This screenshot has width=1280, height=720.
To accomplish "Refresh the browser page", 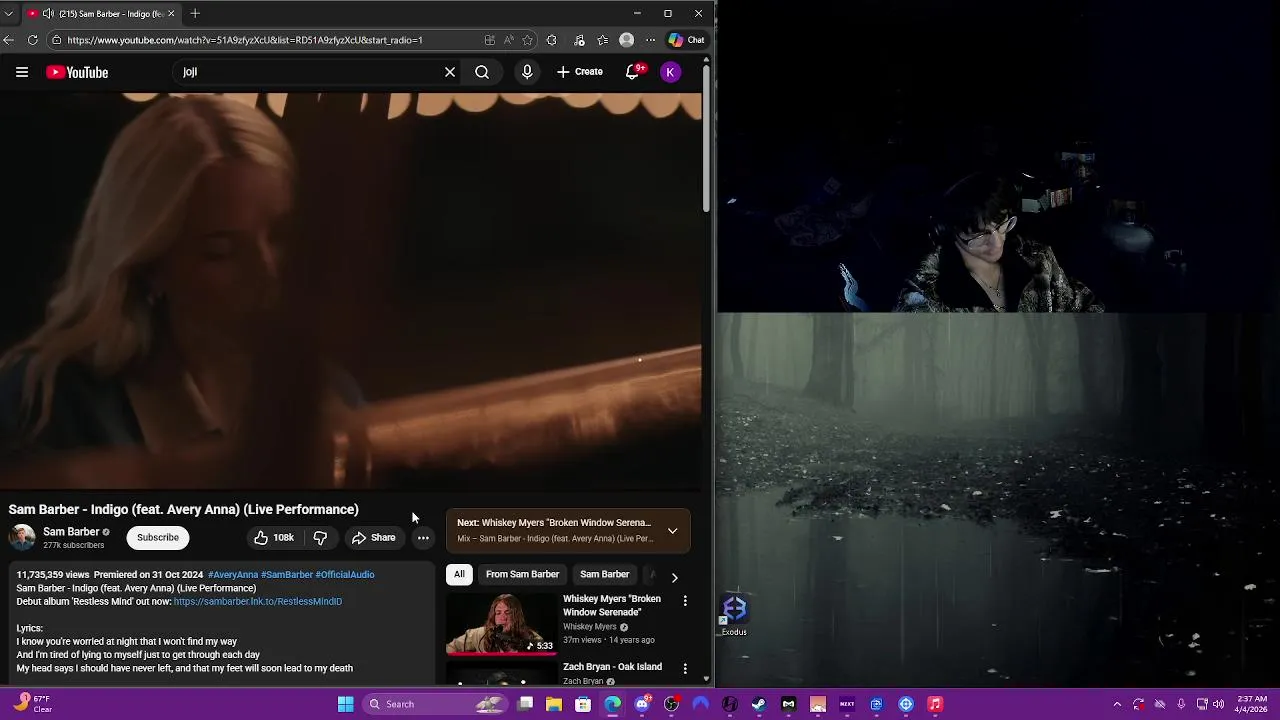I will [32, 40].
